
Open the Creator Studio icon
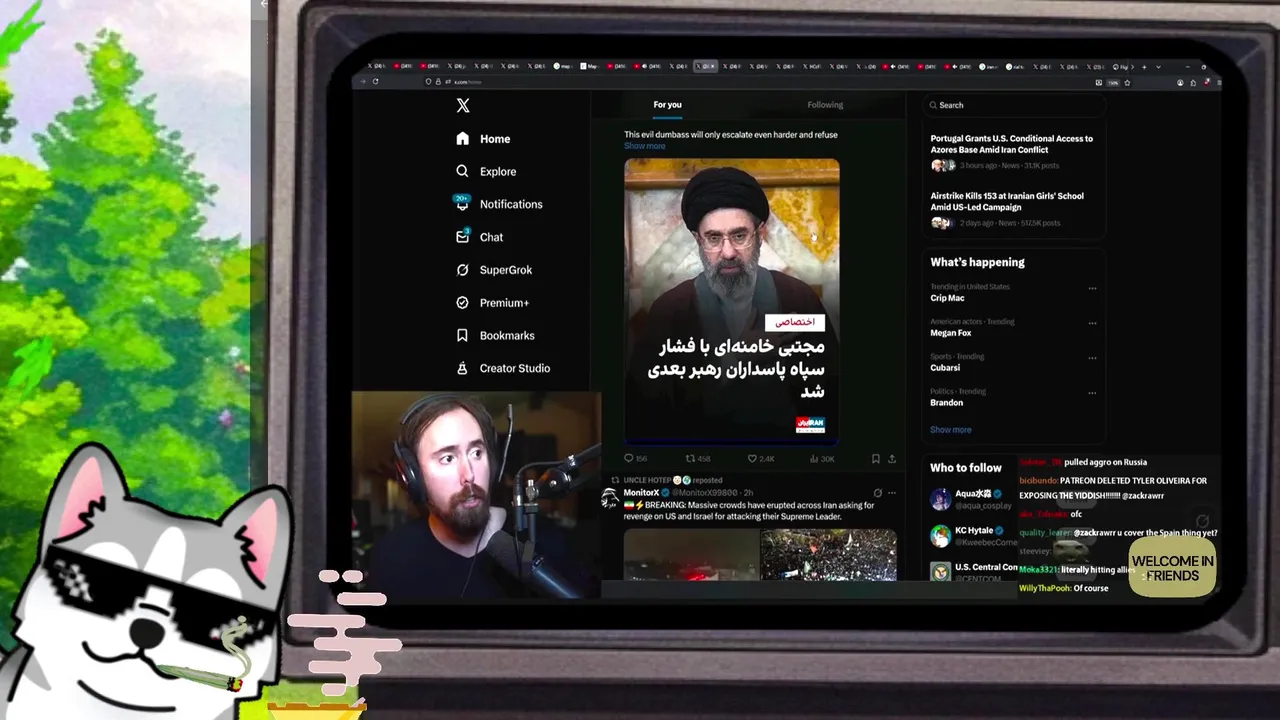click(x=462, y=368)
